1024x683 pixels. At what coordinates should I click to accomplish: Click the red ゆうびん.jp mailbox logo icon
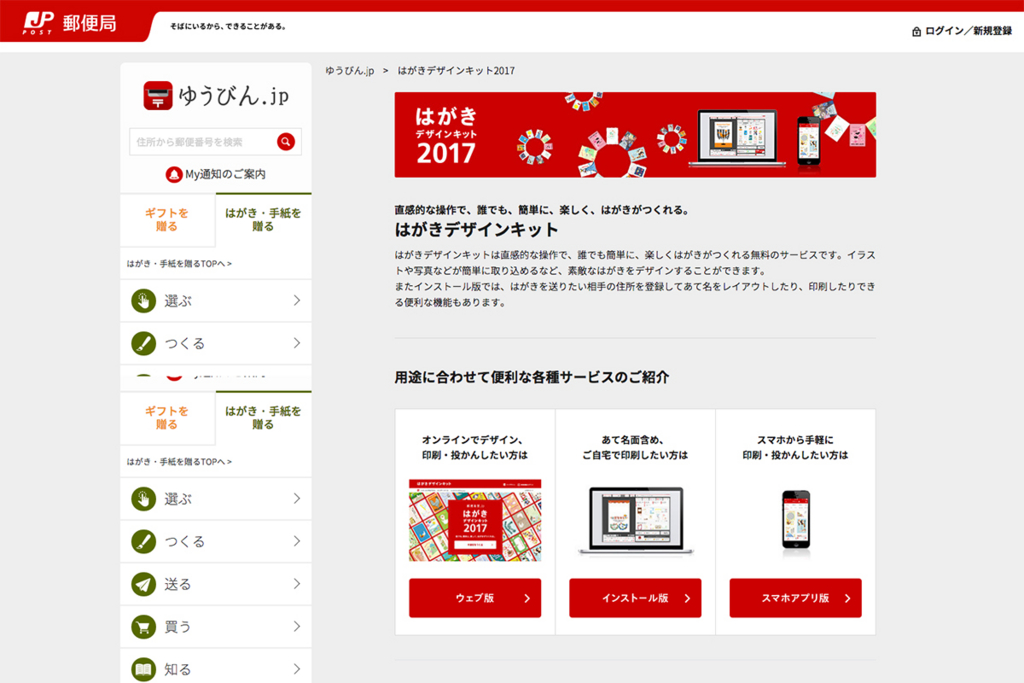158,96
